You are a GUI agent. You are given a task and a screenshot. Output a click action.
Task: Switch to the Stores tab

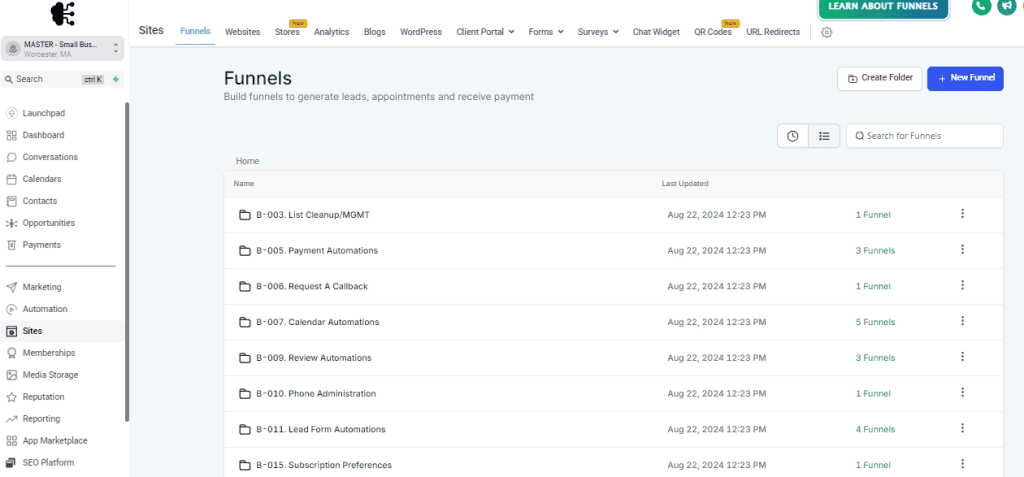(287, 32)
